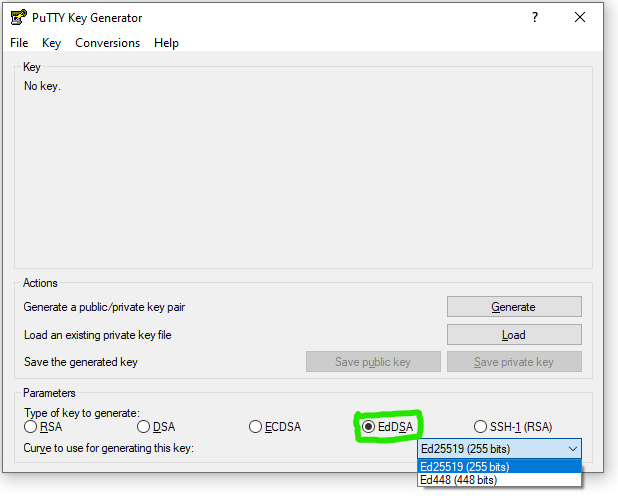
Task: Select the DSA key type
Action: [156, 427]
